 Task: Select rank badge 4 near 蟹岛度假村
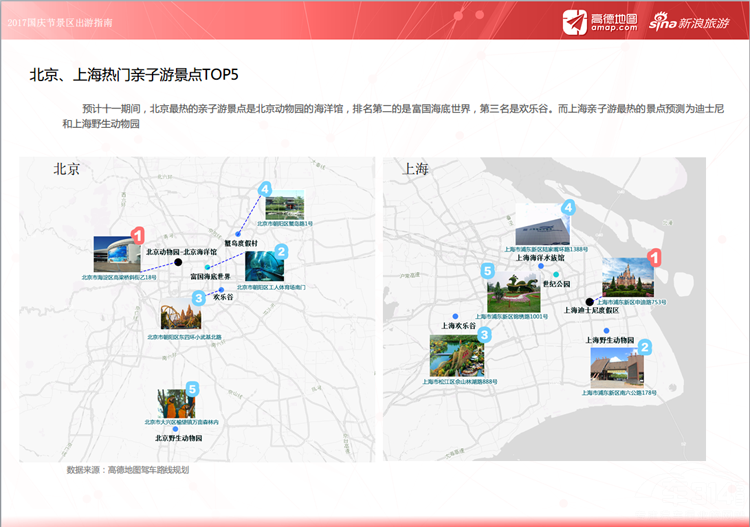[x=264, y=188]
